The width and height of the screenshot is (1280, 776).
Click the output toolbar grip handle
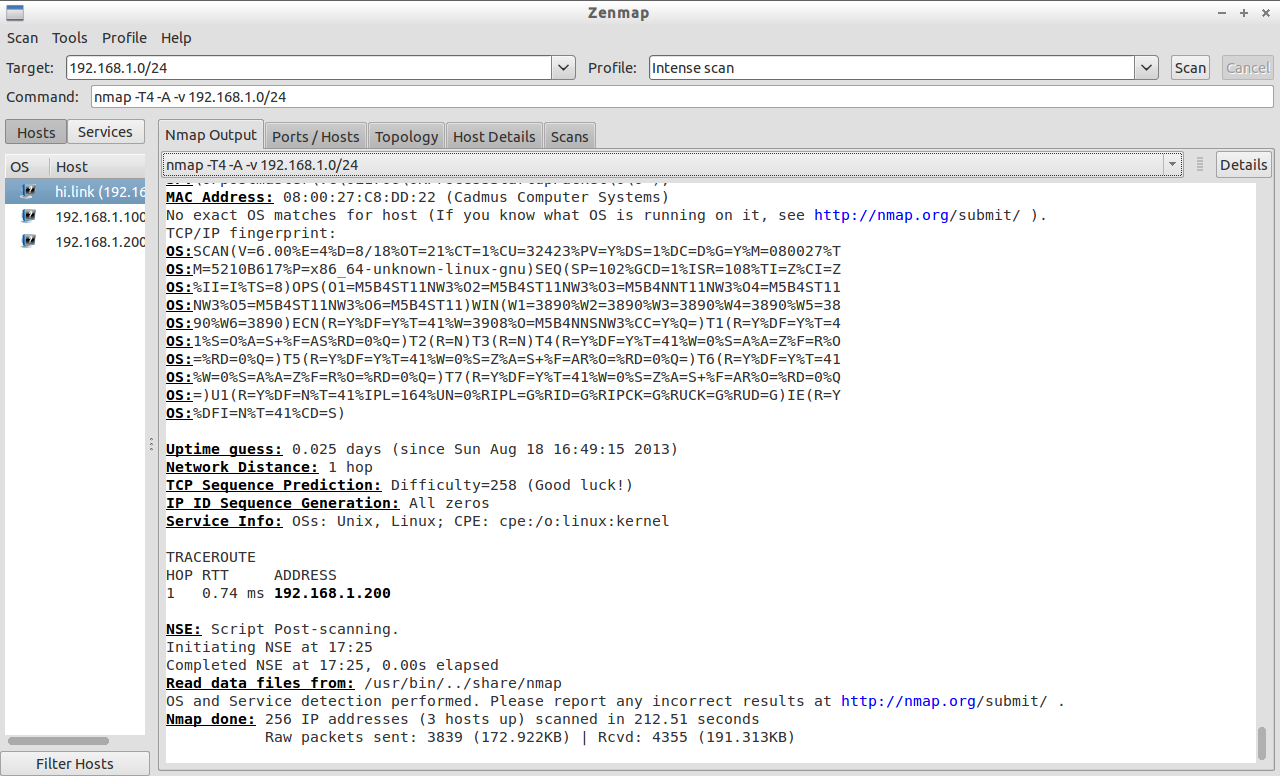coord(1200,165)
